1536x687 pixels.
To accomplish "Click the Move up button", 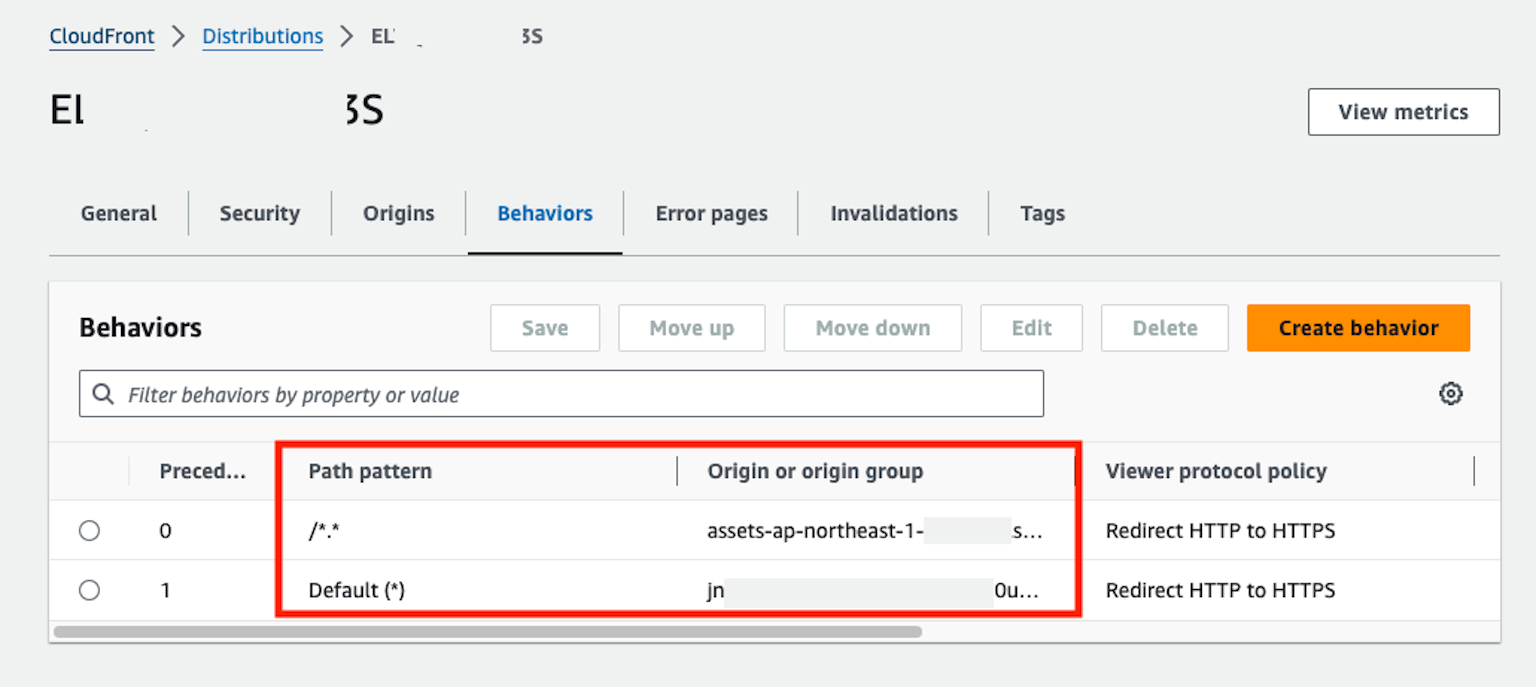I will pyautogui.click(x=691, y=327).
